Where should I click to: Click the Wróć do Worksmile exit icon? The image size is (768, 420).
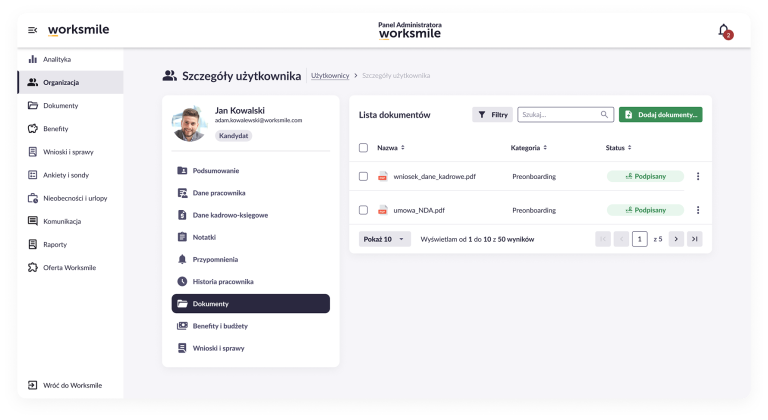tap(33, 385)
